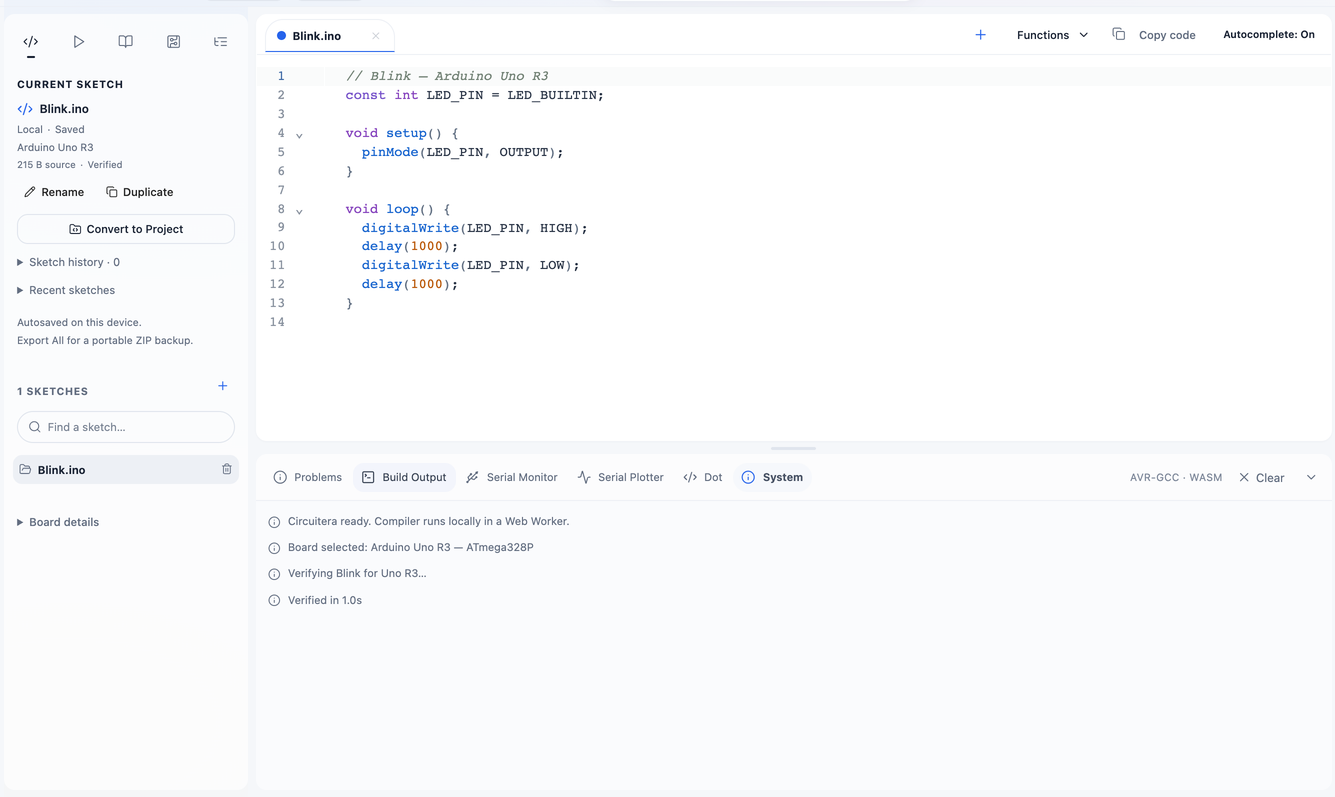Click the Rename button
1335x797 pixels.
click(54, 192)
